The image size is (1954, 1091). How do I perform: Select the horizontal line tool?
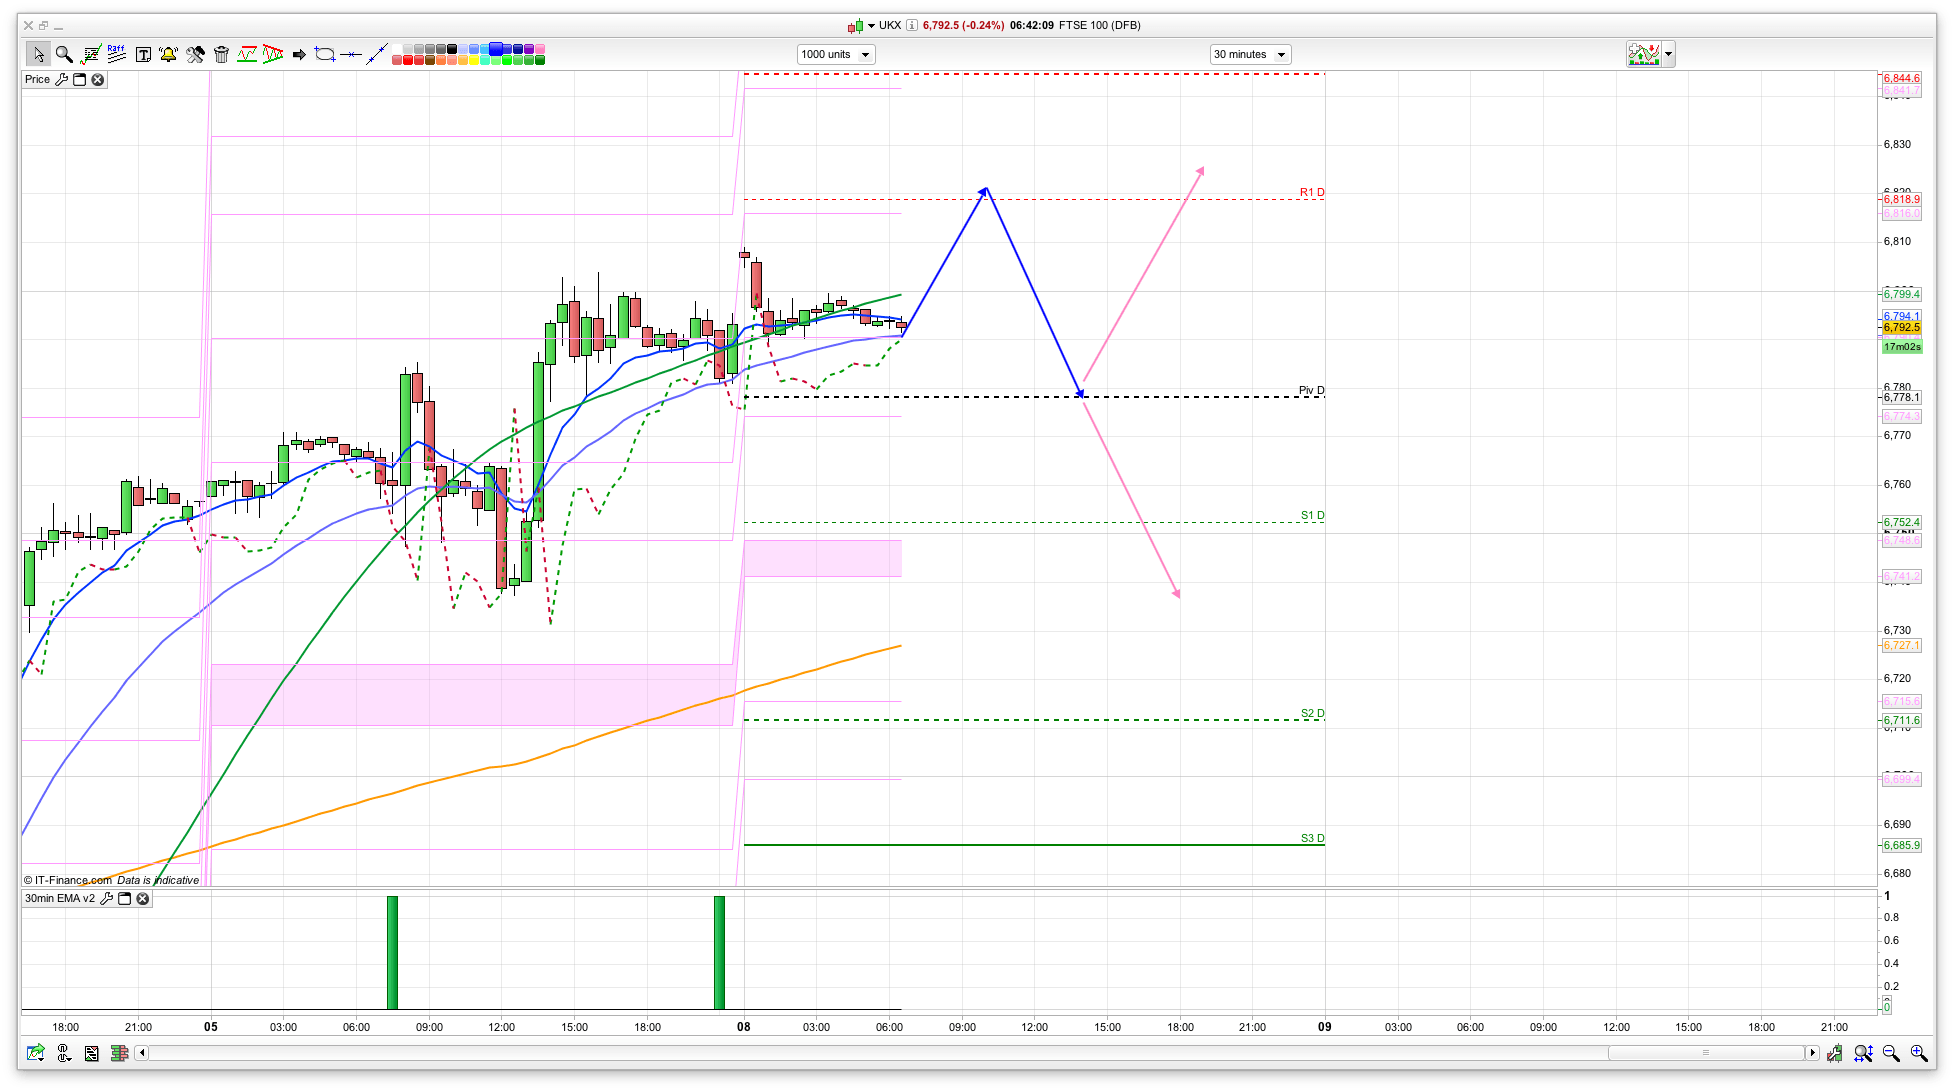(351, 54)
